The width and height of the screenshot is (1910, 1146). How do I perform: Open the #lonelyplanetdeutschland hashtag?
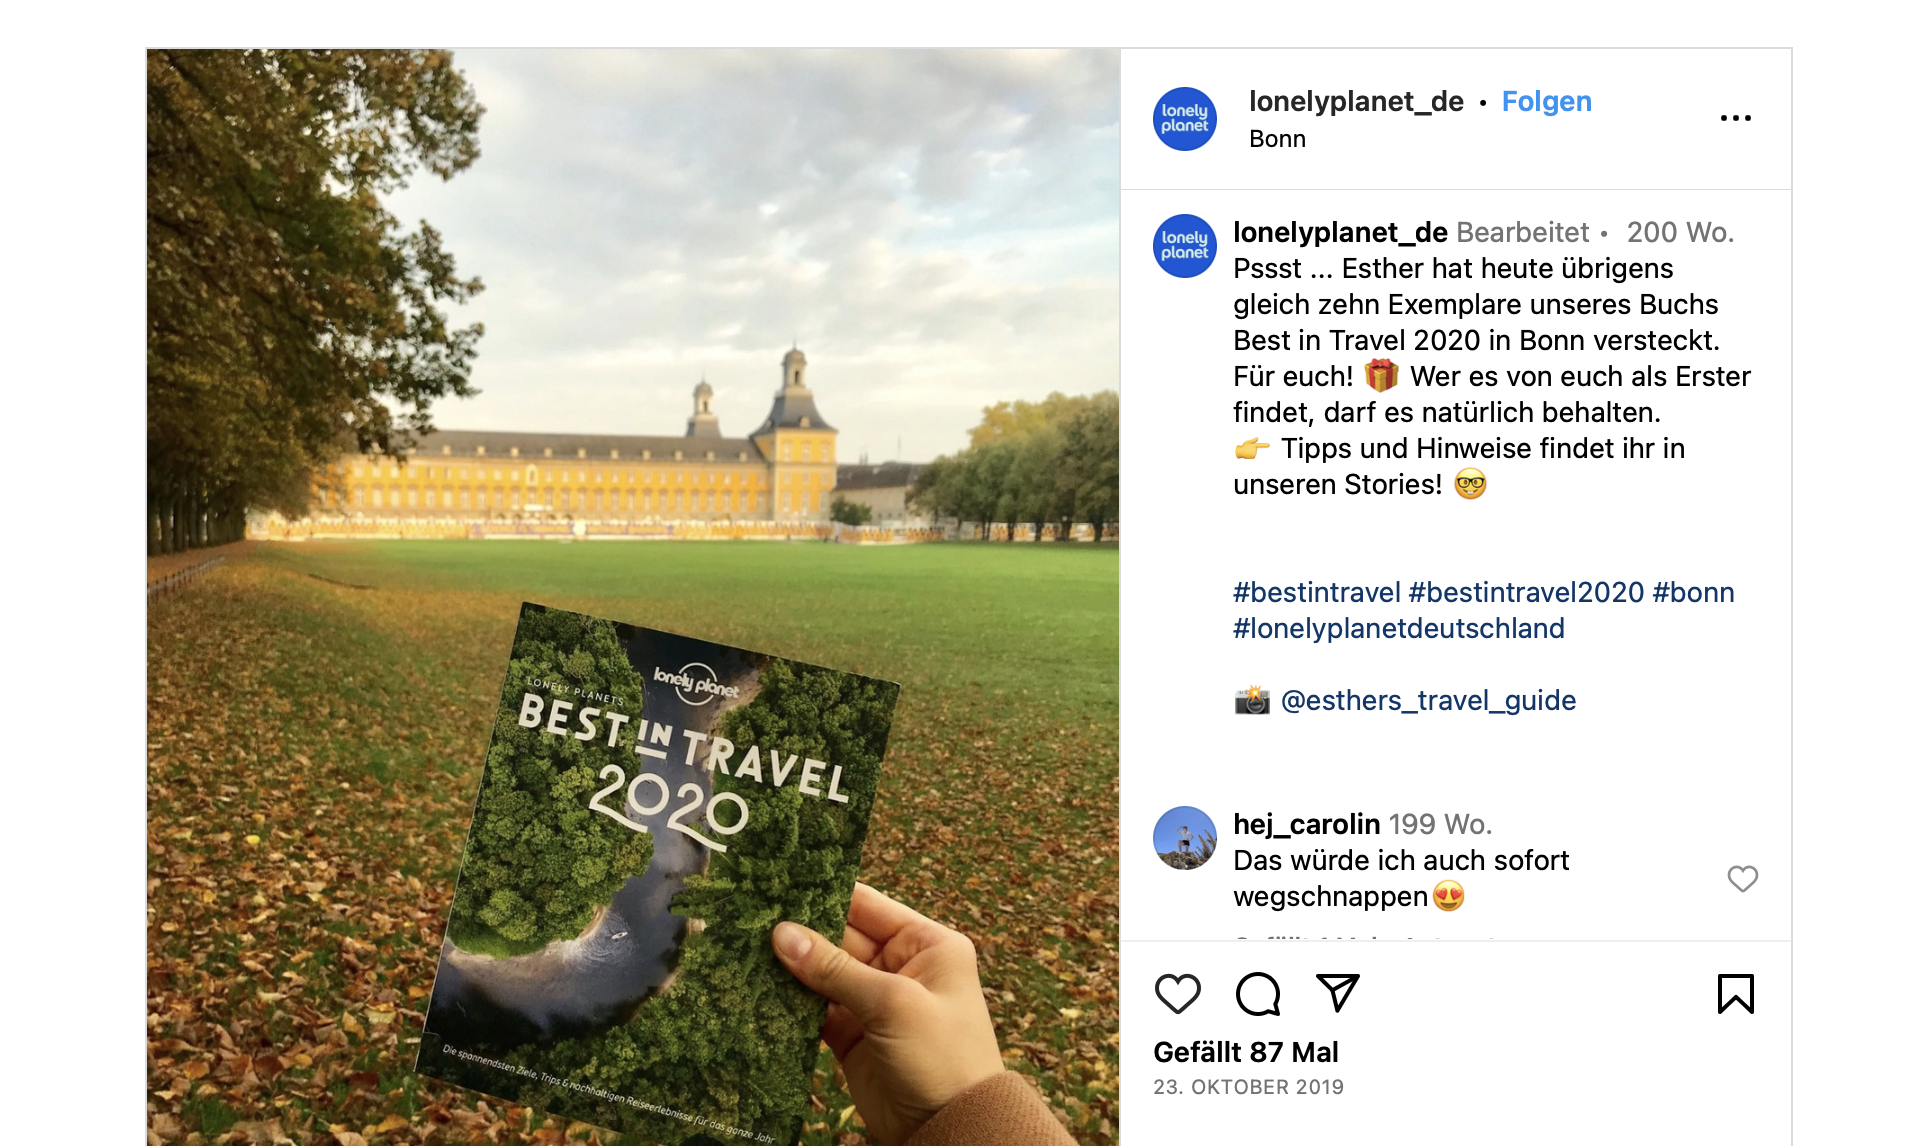(1399, 628)
